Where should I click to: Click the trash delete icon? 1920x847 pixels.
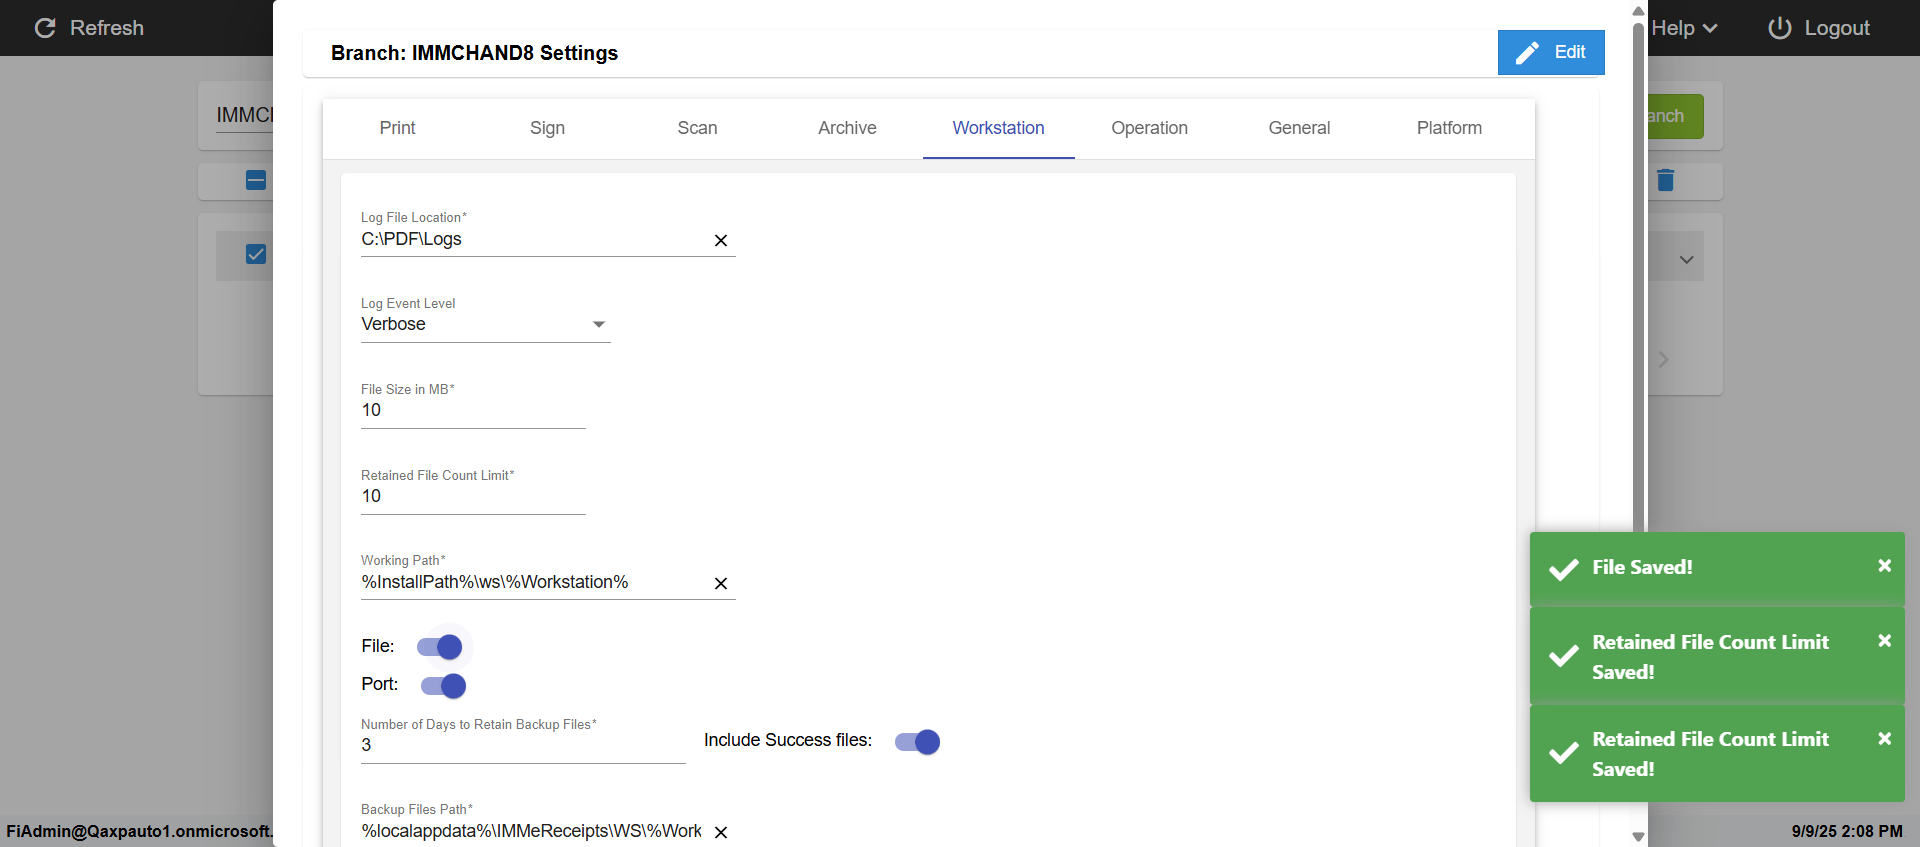(1665, 180)
